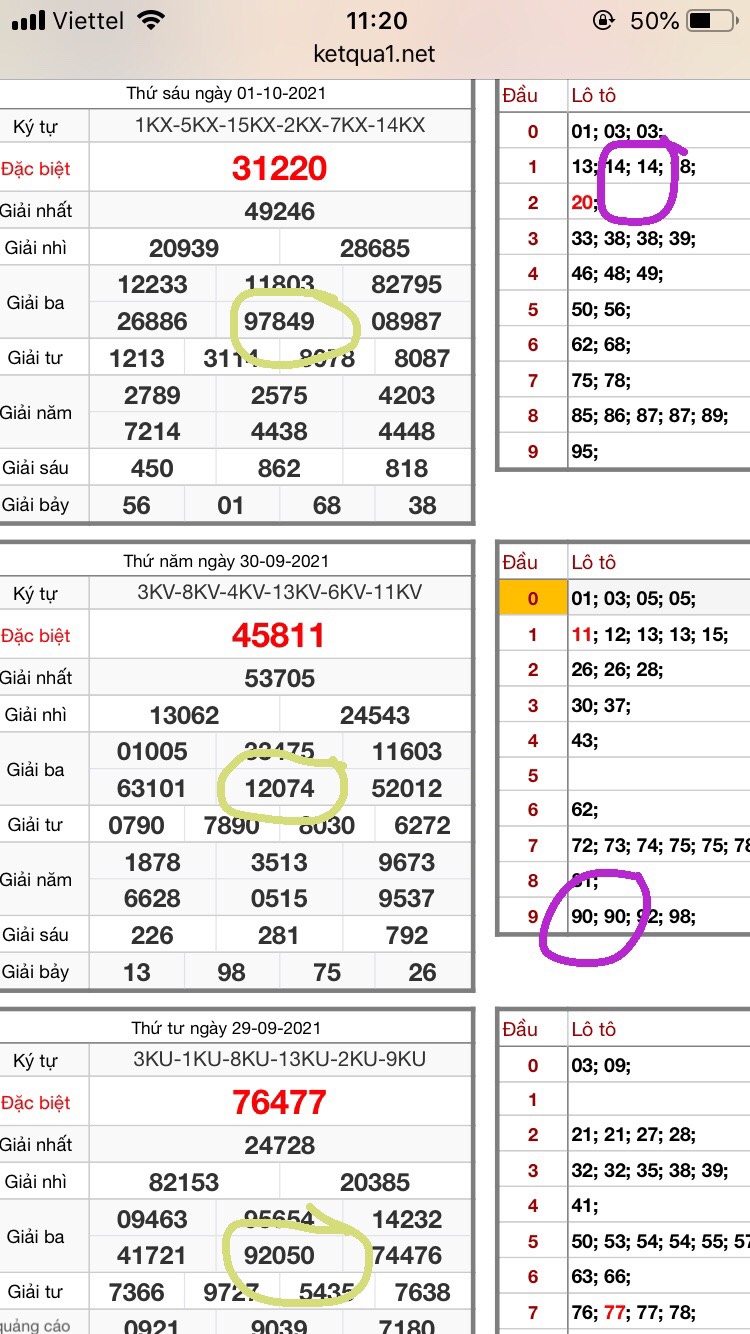This screenshot has height=1334, width=750.
Task: Select sixth prize number 281
Action: 279,935
